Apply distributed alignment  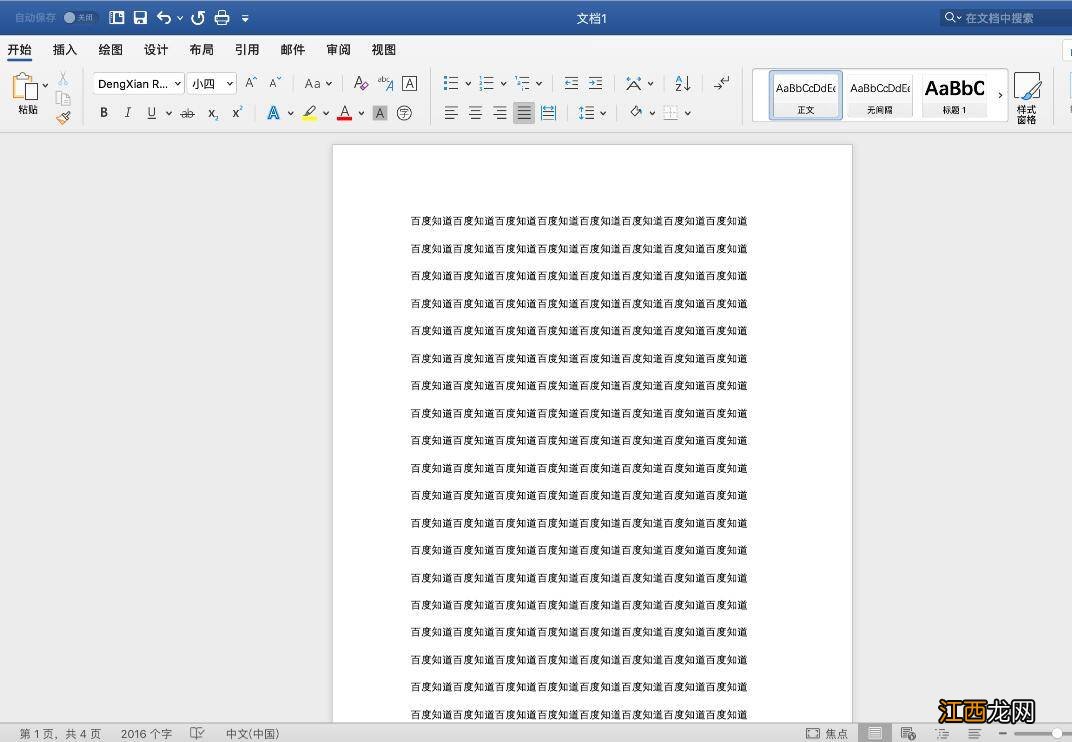[548, 113]
